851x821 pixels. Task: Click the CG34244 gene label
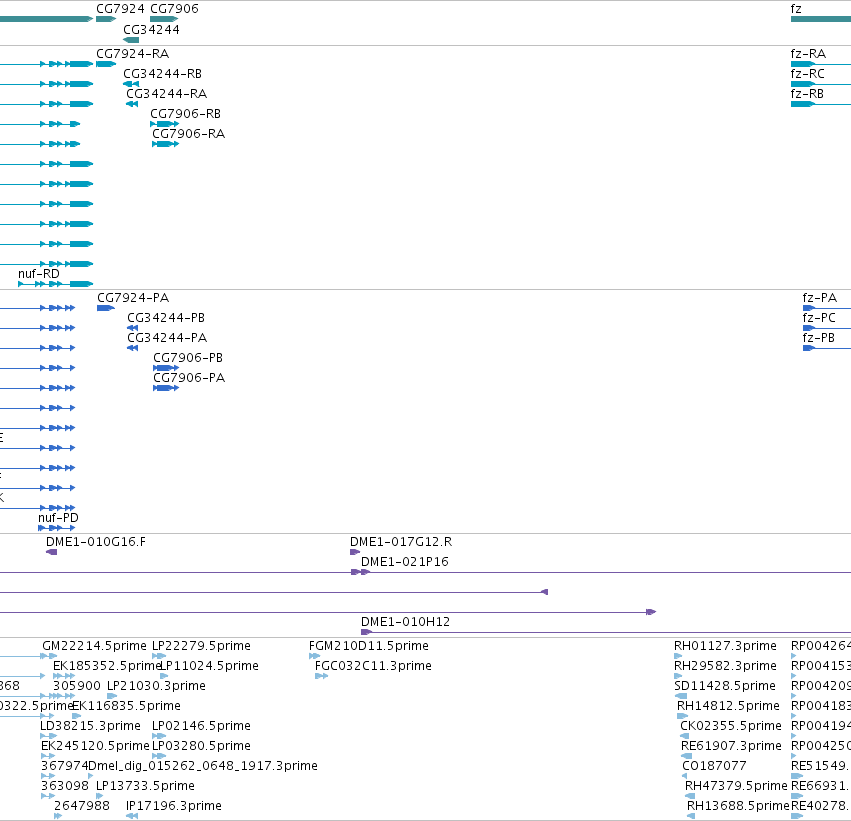(151, 30)
